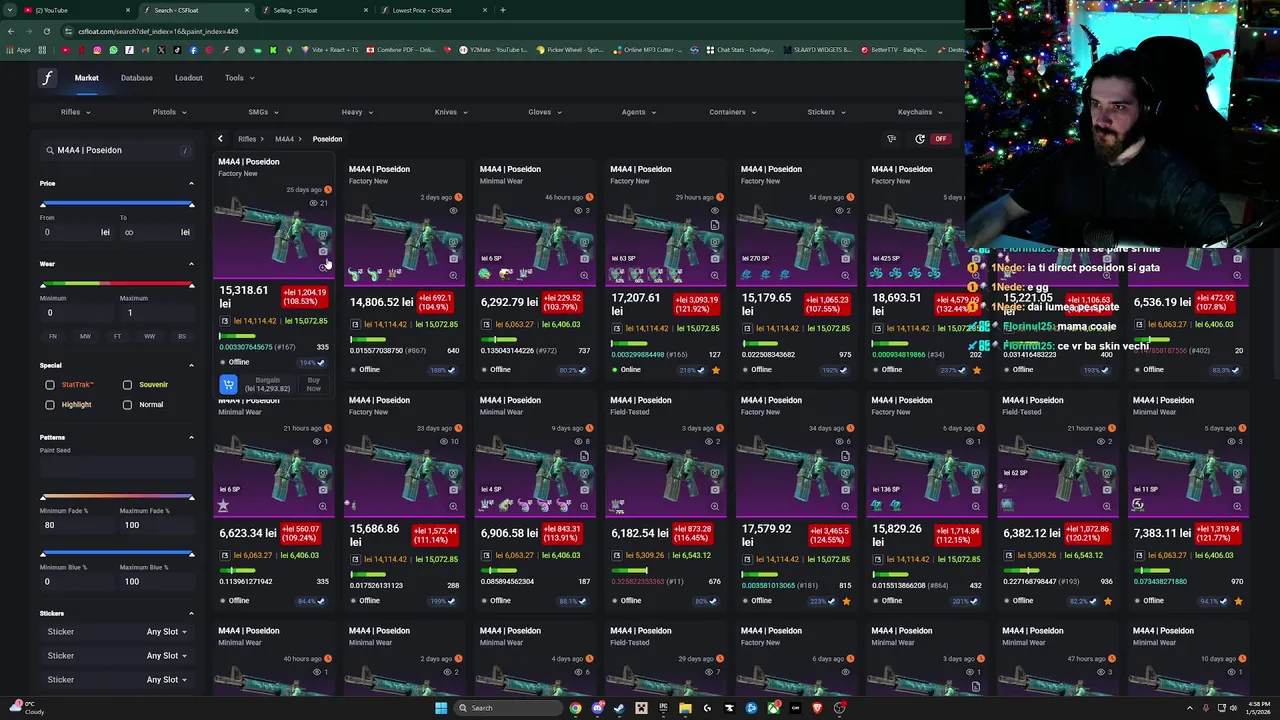Screen dimensions: 1280x720
Task: Zoom the 14,806.52 lei listing image
Action: pos(453,275)
